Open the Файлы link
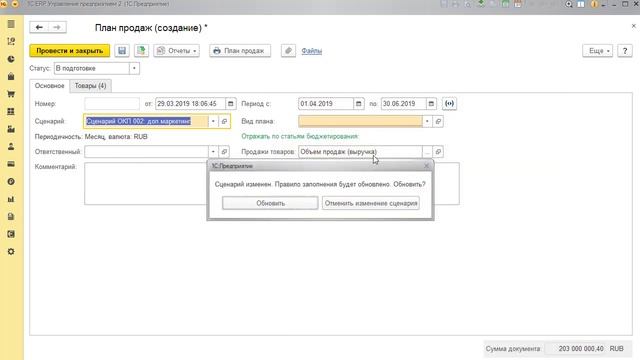The height and width of the screenshot is (360, 640). click(311, 51)
